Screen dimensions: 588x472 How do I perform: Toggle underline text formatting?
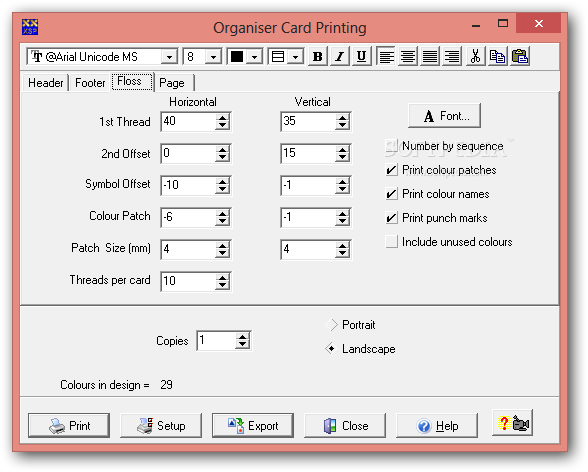pos(362,57)
